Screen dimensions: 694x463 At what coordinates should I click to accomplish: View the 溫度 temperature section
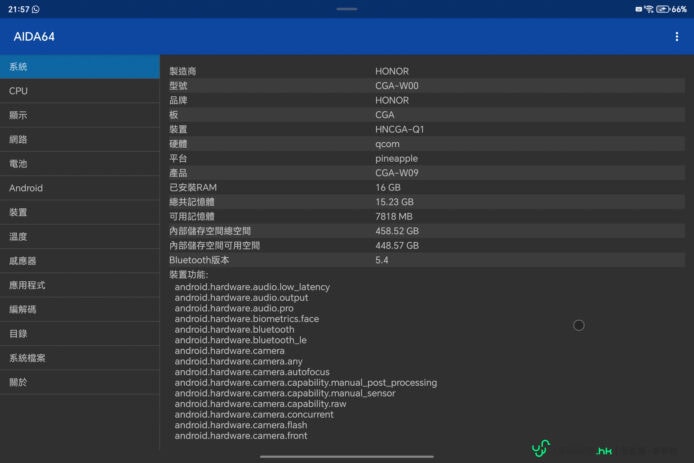click(80, 237)
